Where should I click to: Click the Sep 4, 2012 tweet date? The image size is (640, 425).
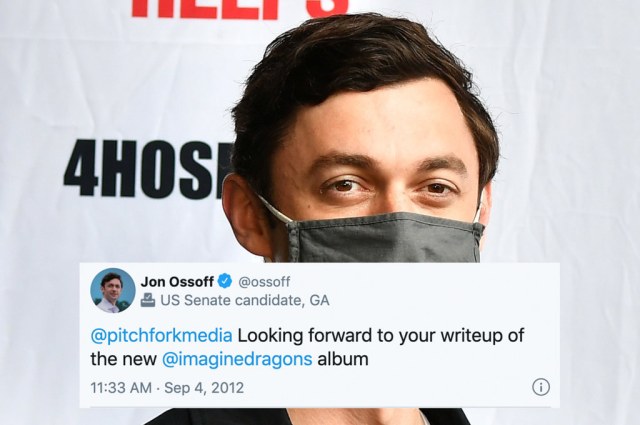point(204,387)
